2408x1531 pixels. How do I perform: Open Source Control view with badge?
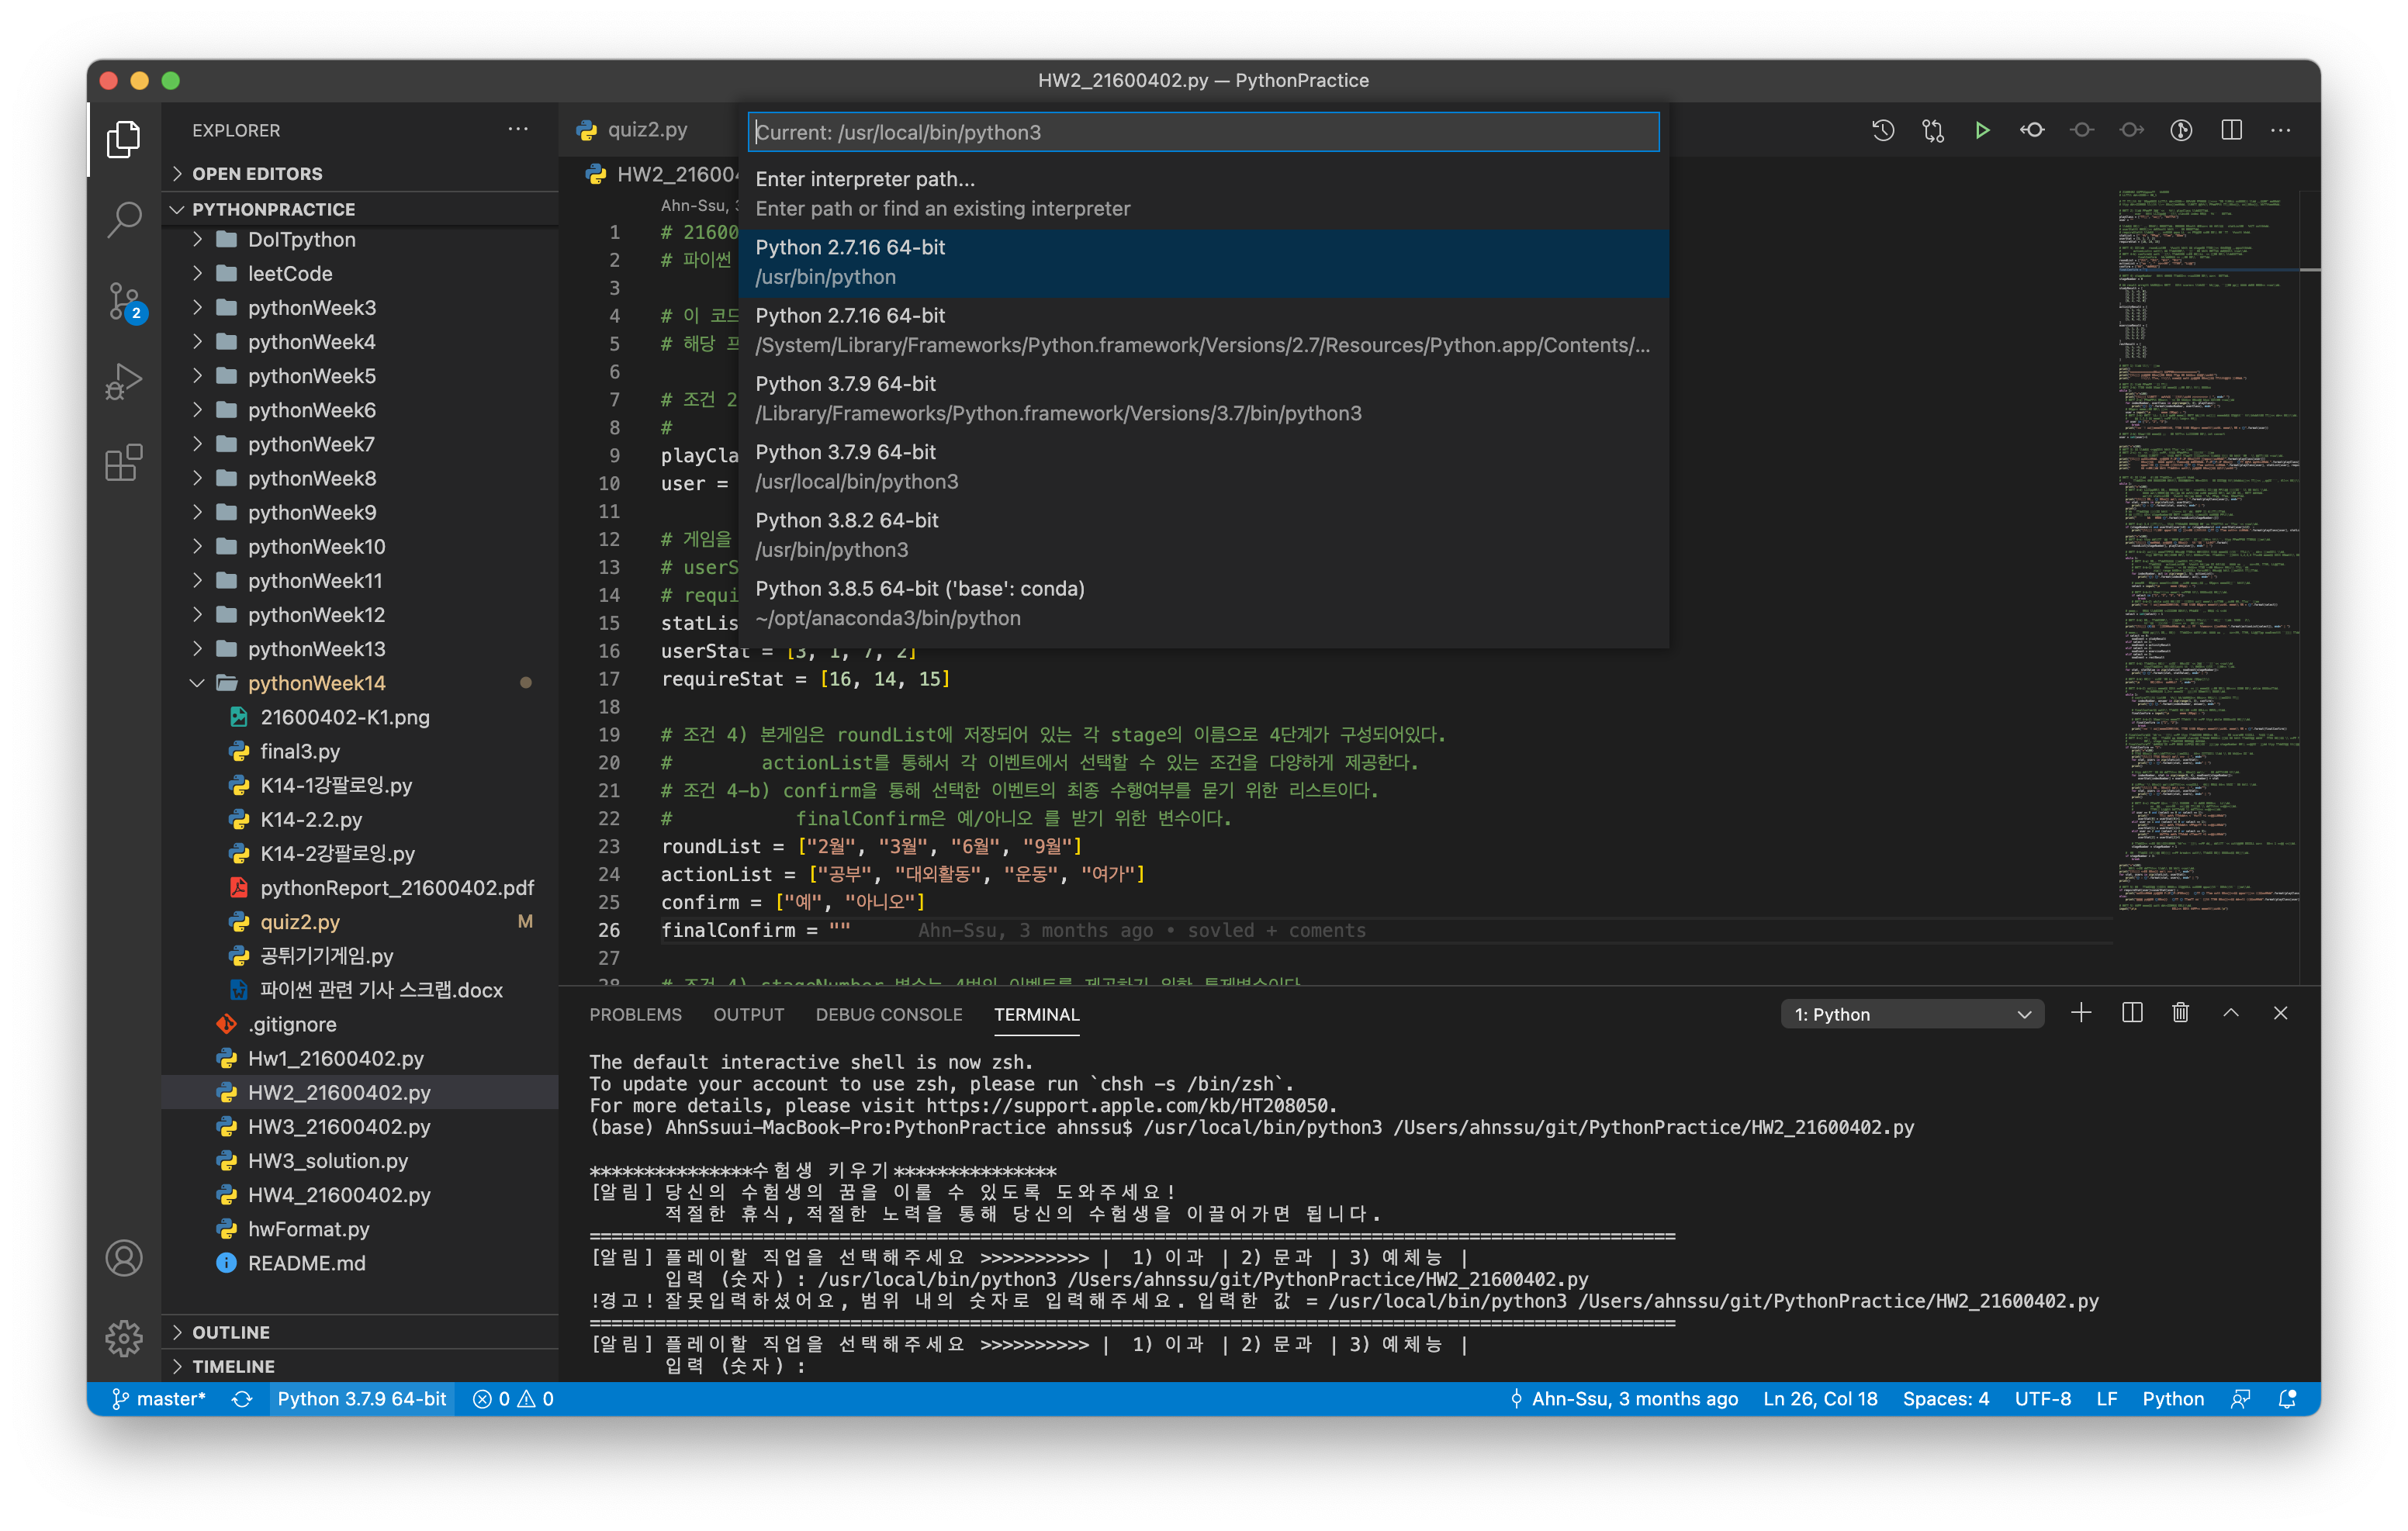coord(124,300)
